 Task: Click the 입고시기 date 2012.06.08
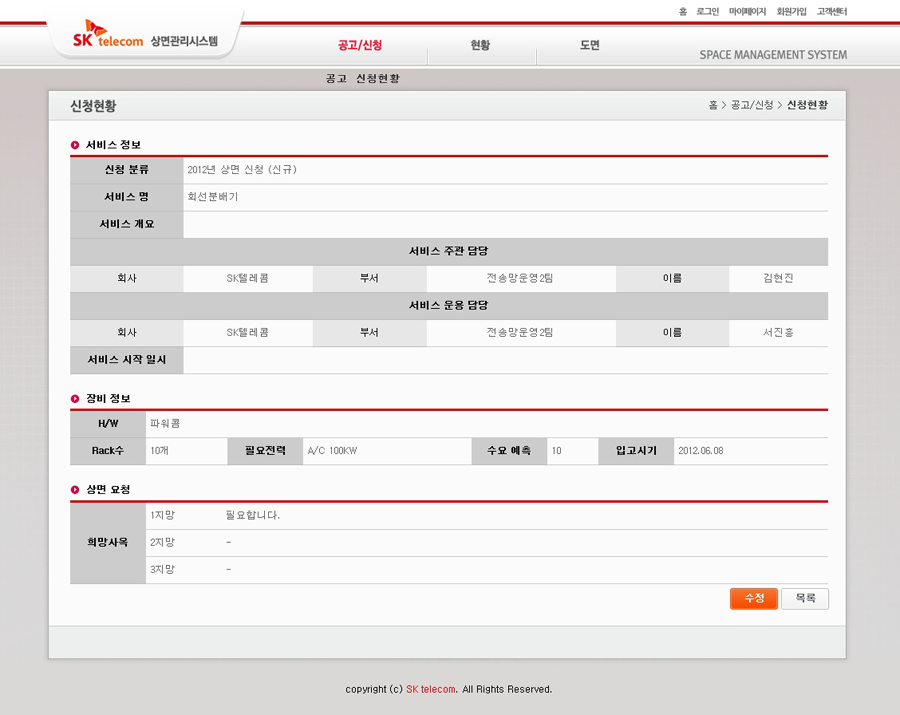coord(700,451)
